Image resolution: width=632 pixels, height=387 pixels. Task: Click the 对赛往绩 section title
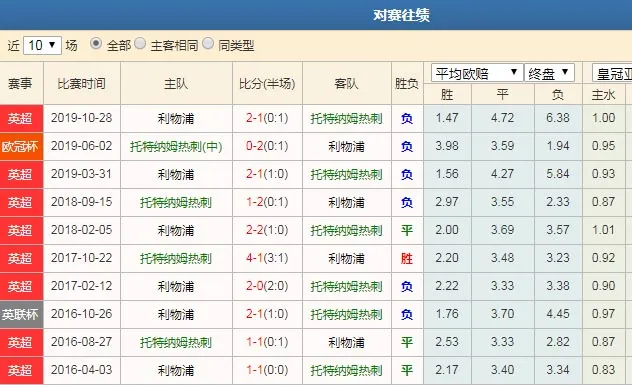point(401,15)
